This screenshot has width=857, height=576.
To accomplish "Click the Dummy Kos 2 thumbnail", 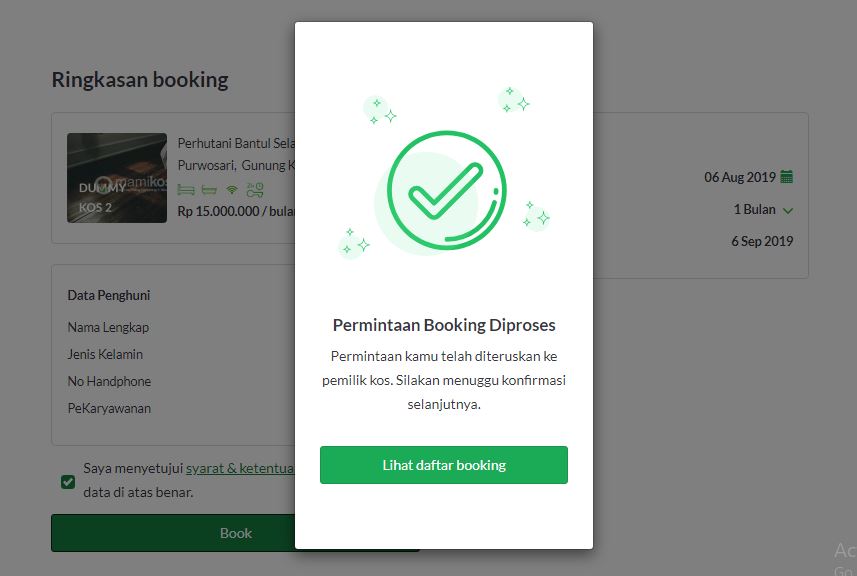I will [117, 178].
